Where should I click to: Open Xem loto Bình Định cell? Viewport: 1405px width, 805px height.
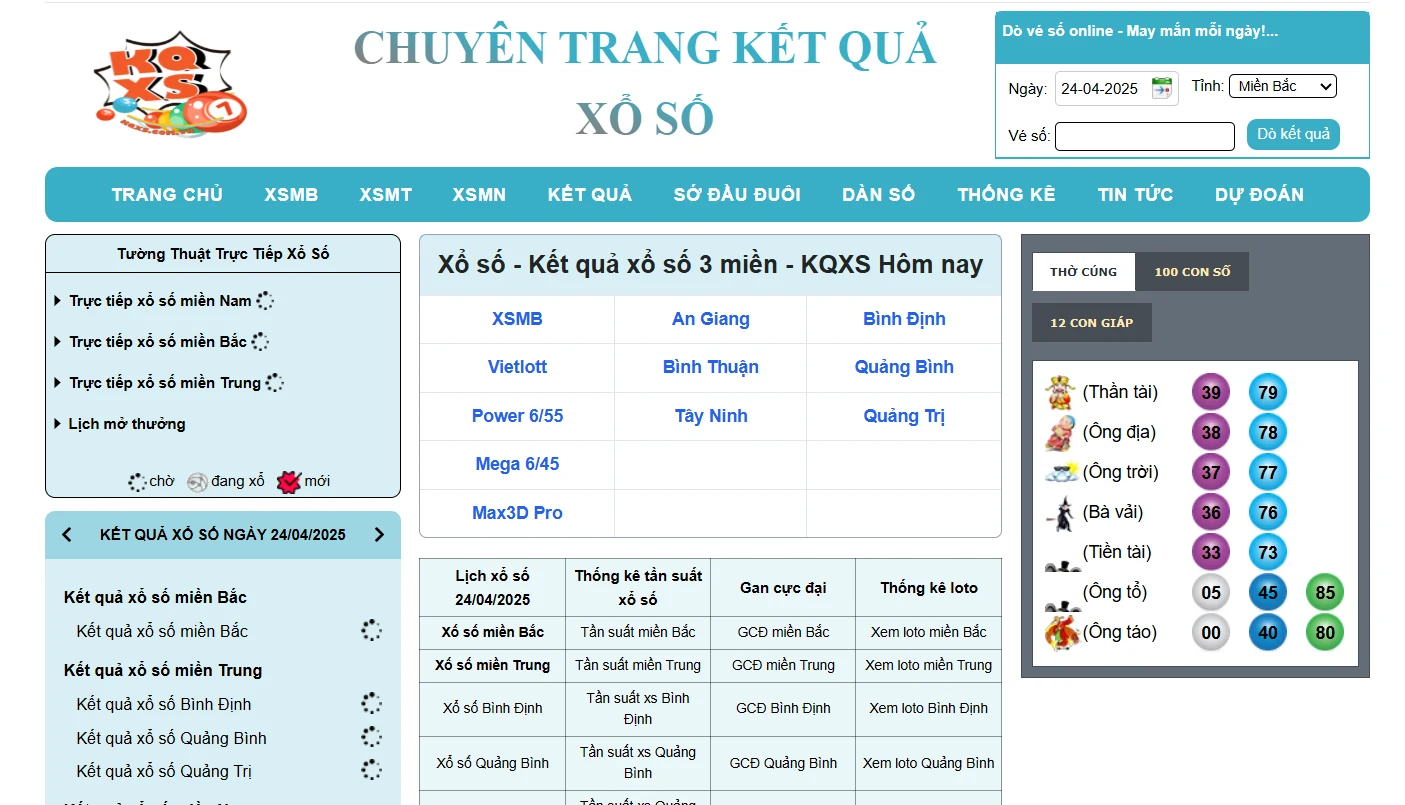(x=928, y=708)
